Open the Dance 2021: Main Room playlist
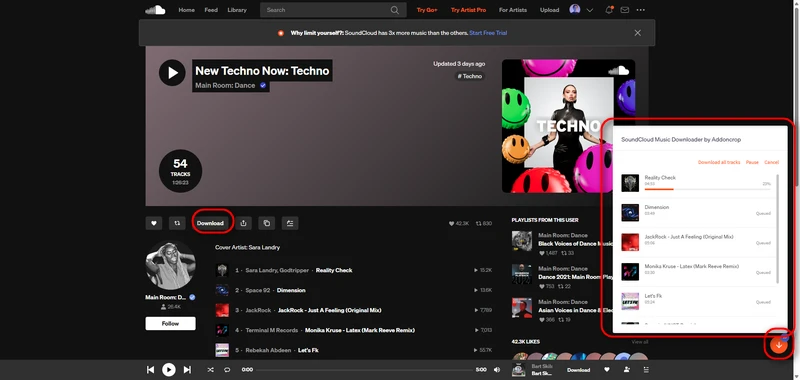This screenshot has height=380, width=800. tap(576, 277)
